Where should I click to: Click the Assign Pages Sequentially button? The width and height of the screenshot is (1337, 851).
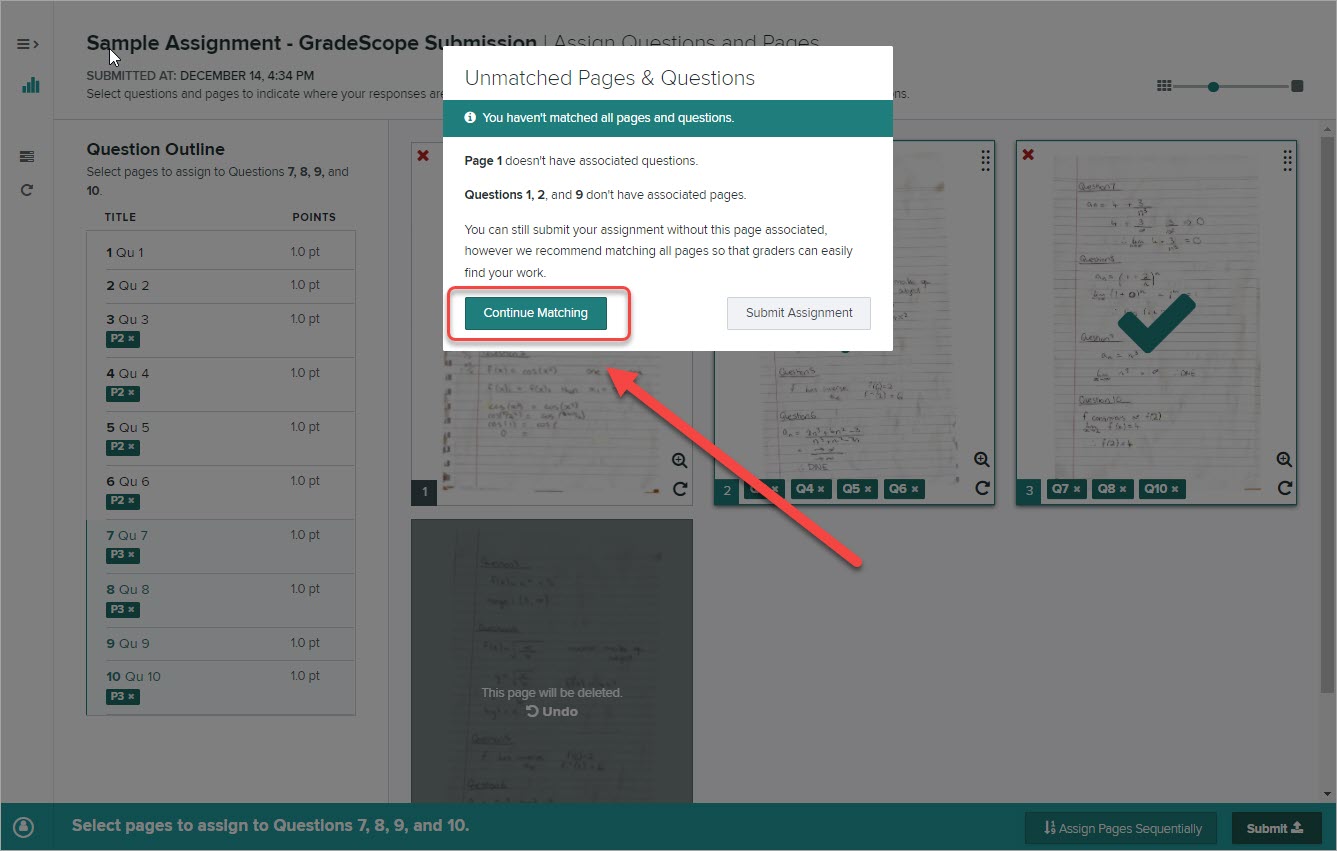pos(1121,828)
